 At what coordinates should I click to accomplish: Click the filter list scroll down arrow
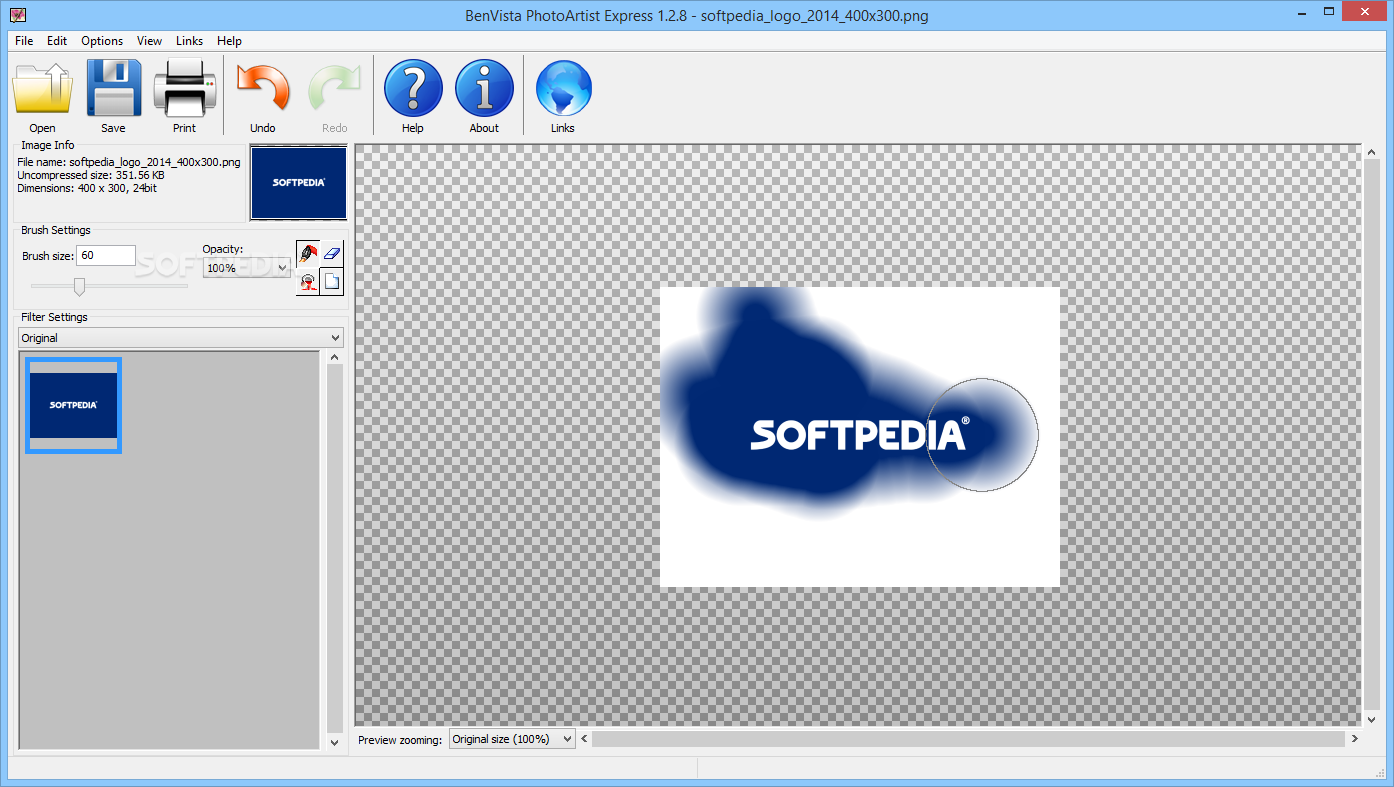(335, 742)
